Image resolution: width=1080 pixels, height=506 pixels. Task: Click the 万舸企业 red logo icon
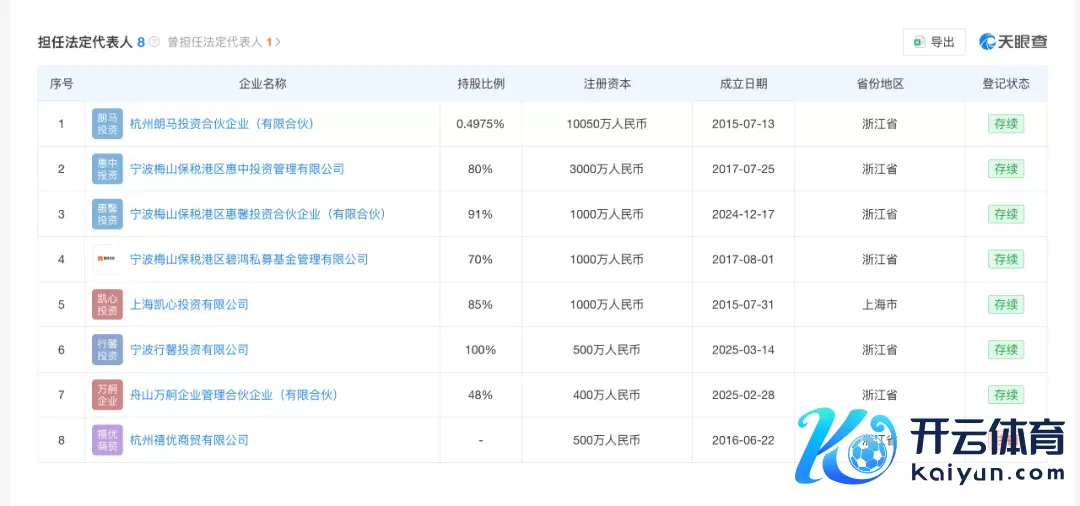coord(107,395)
